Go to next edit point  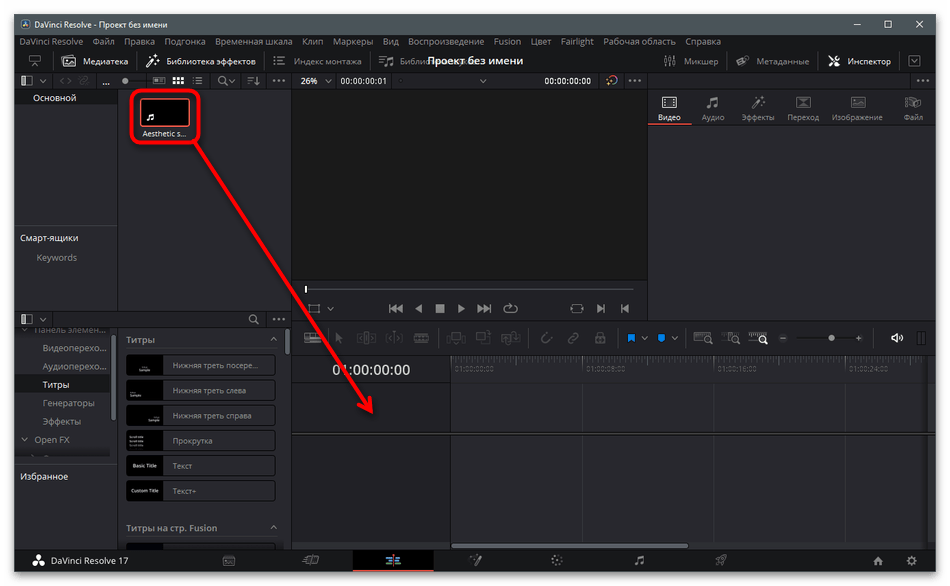point(600,308)
